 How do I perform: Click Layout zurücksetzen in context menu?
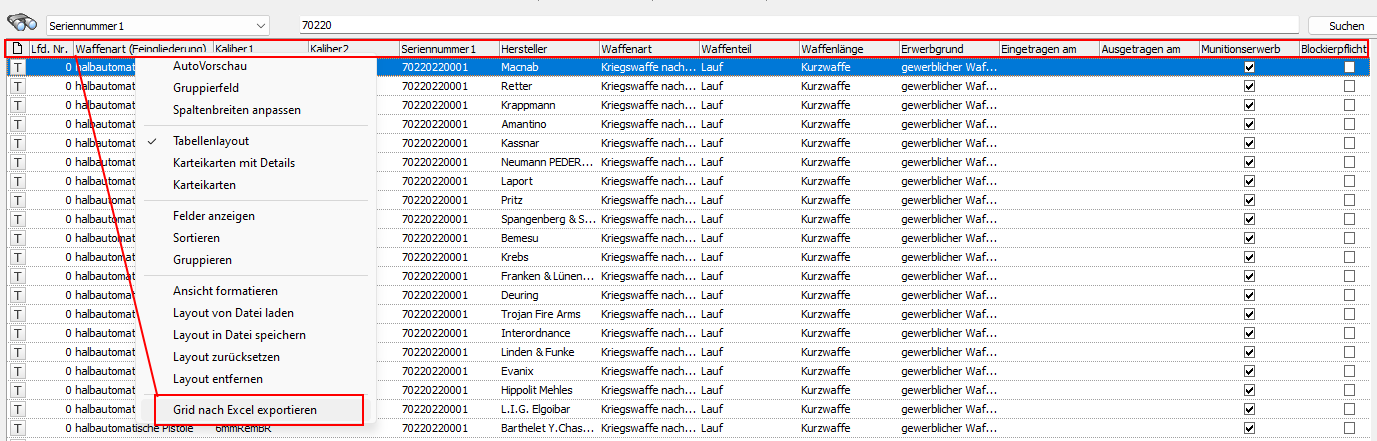(x=226, y=357)
